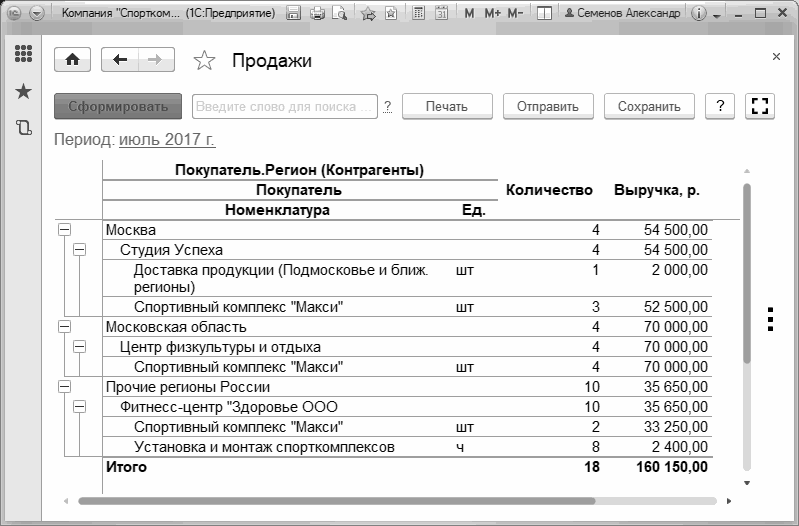This screenshot has height=526, width=799.
Task: Open the calendar icon in title bar
Action: click(x=441, y=14)
